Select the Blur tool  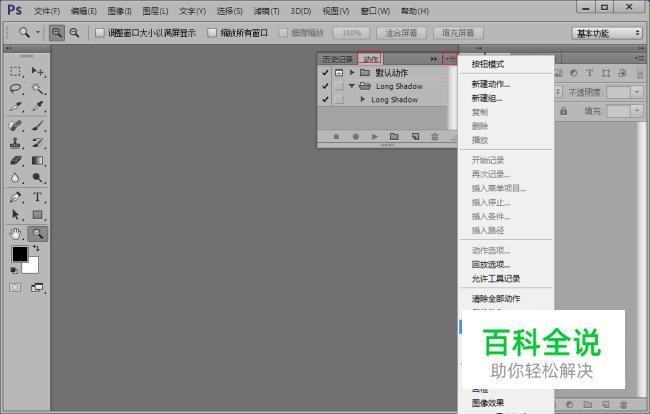[x=16, y=178]
